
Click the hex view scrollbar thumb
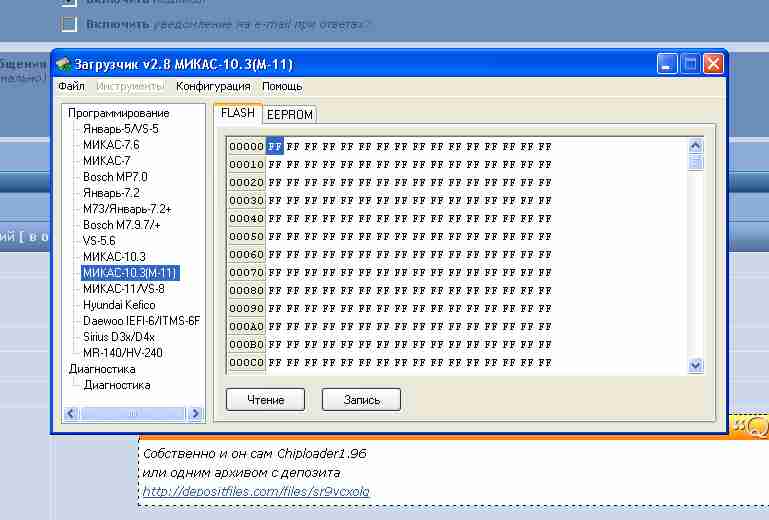[696, 162]
